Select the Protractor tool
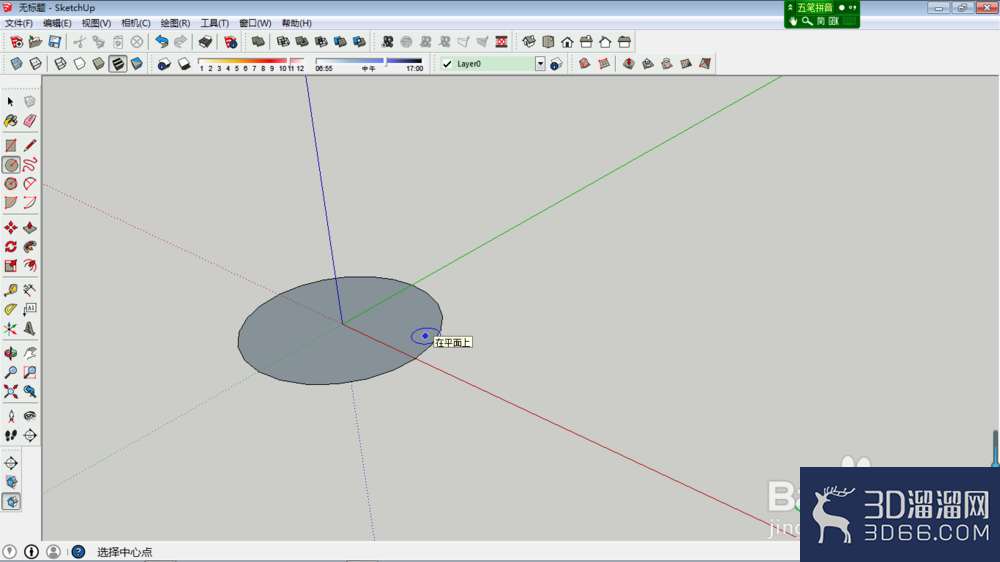 point(11,309)
